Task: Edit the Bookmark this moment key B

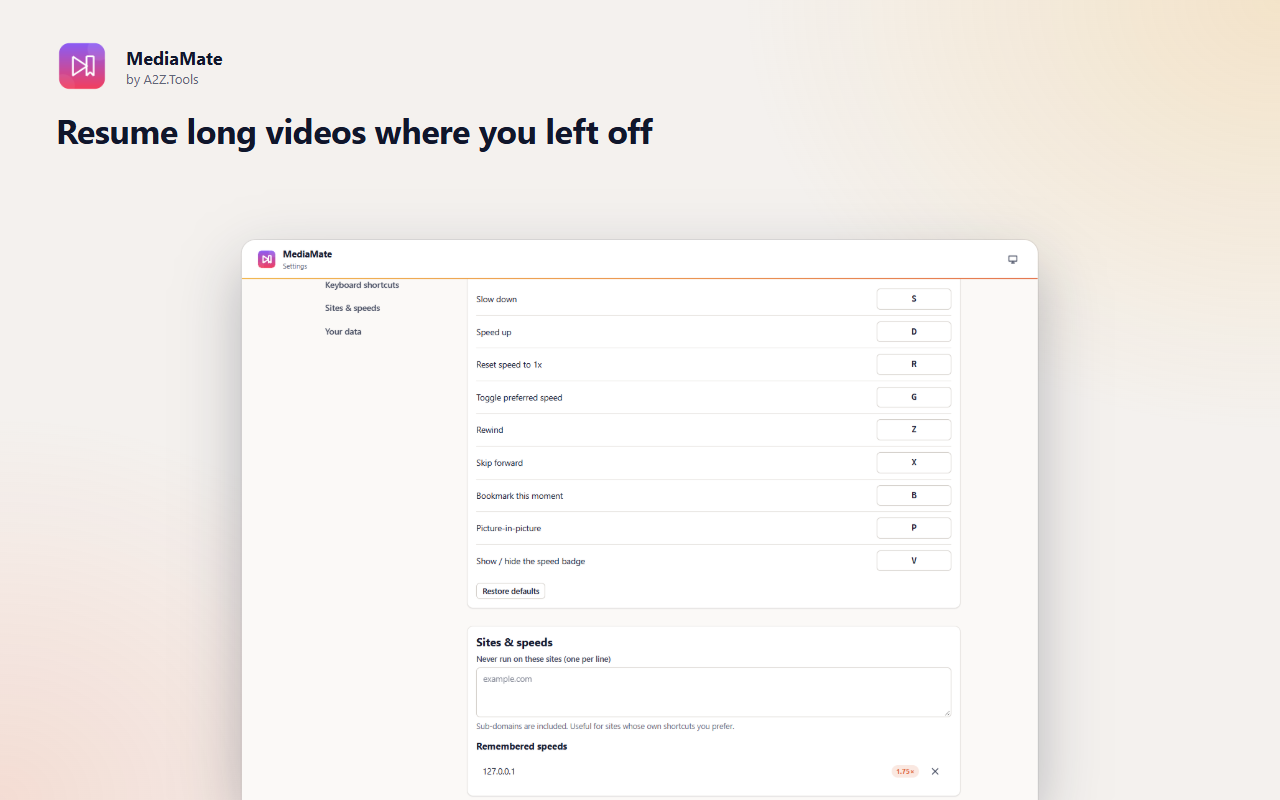Action: (914, 496)
